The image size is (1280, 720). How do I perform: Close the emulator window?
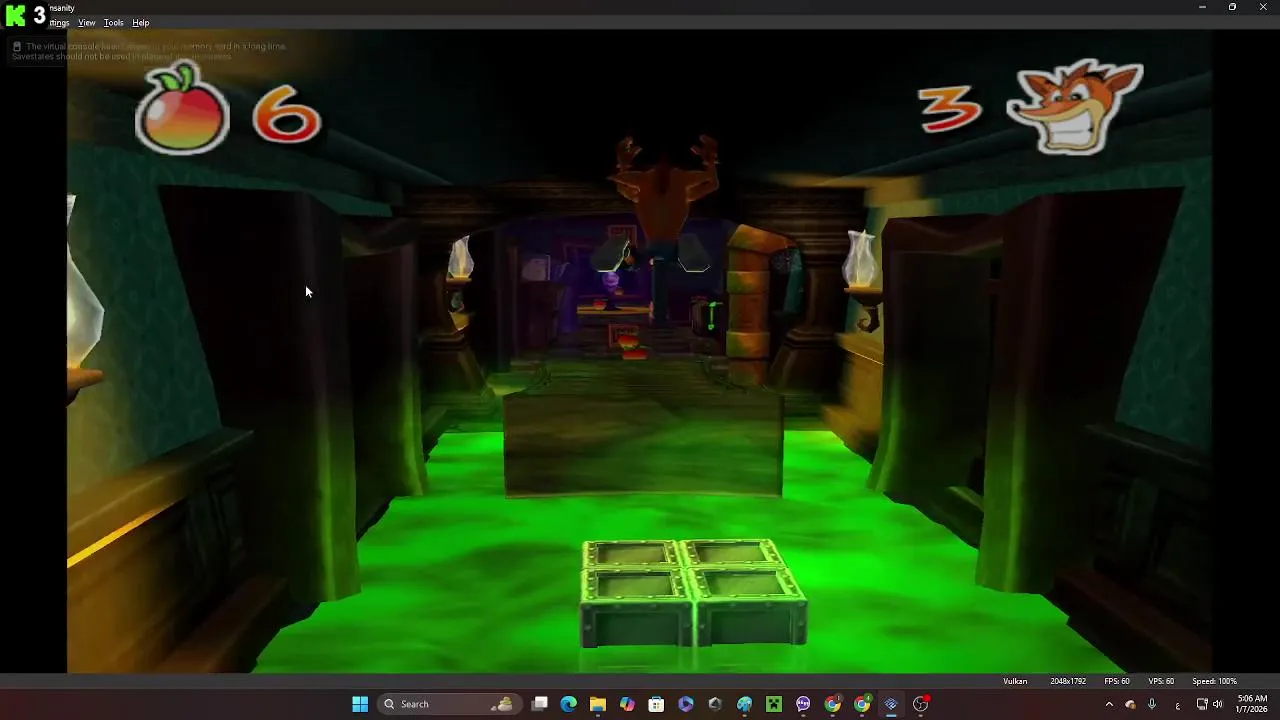(1262, 7)
